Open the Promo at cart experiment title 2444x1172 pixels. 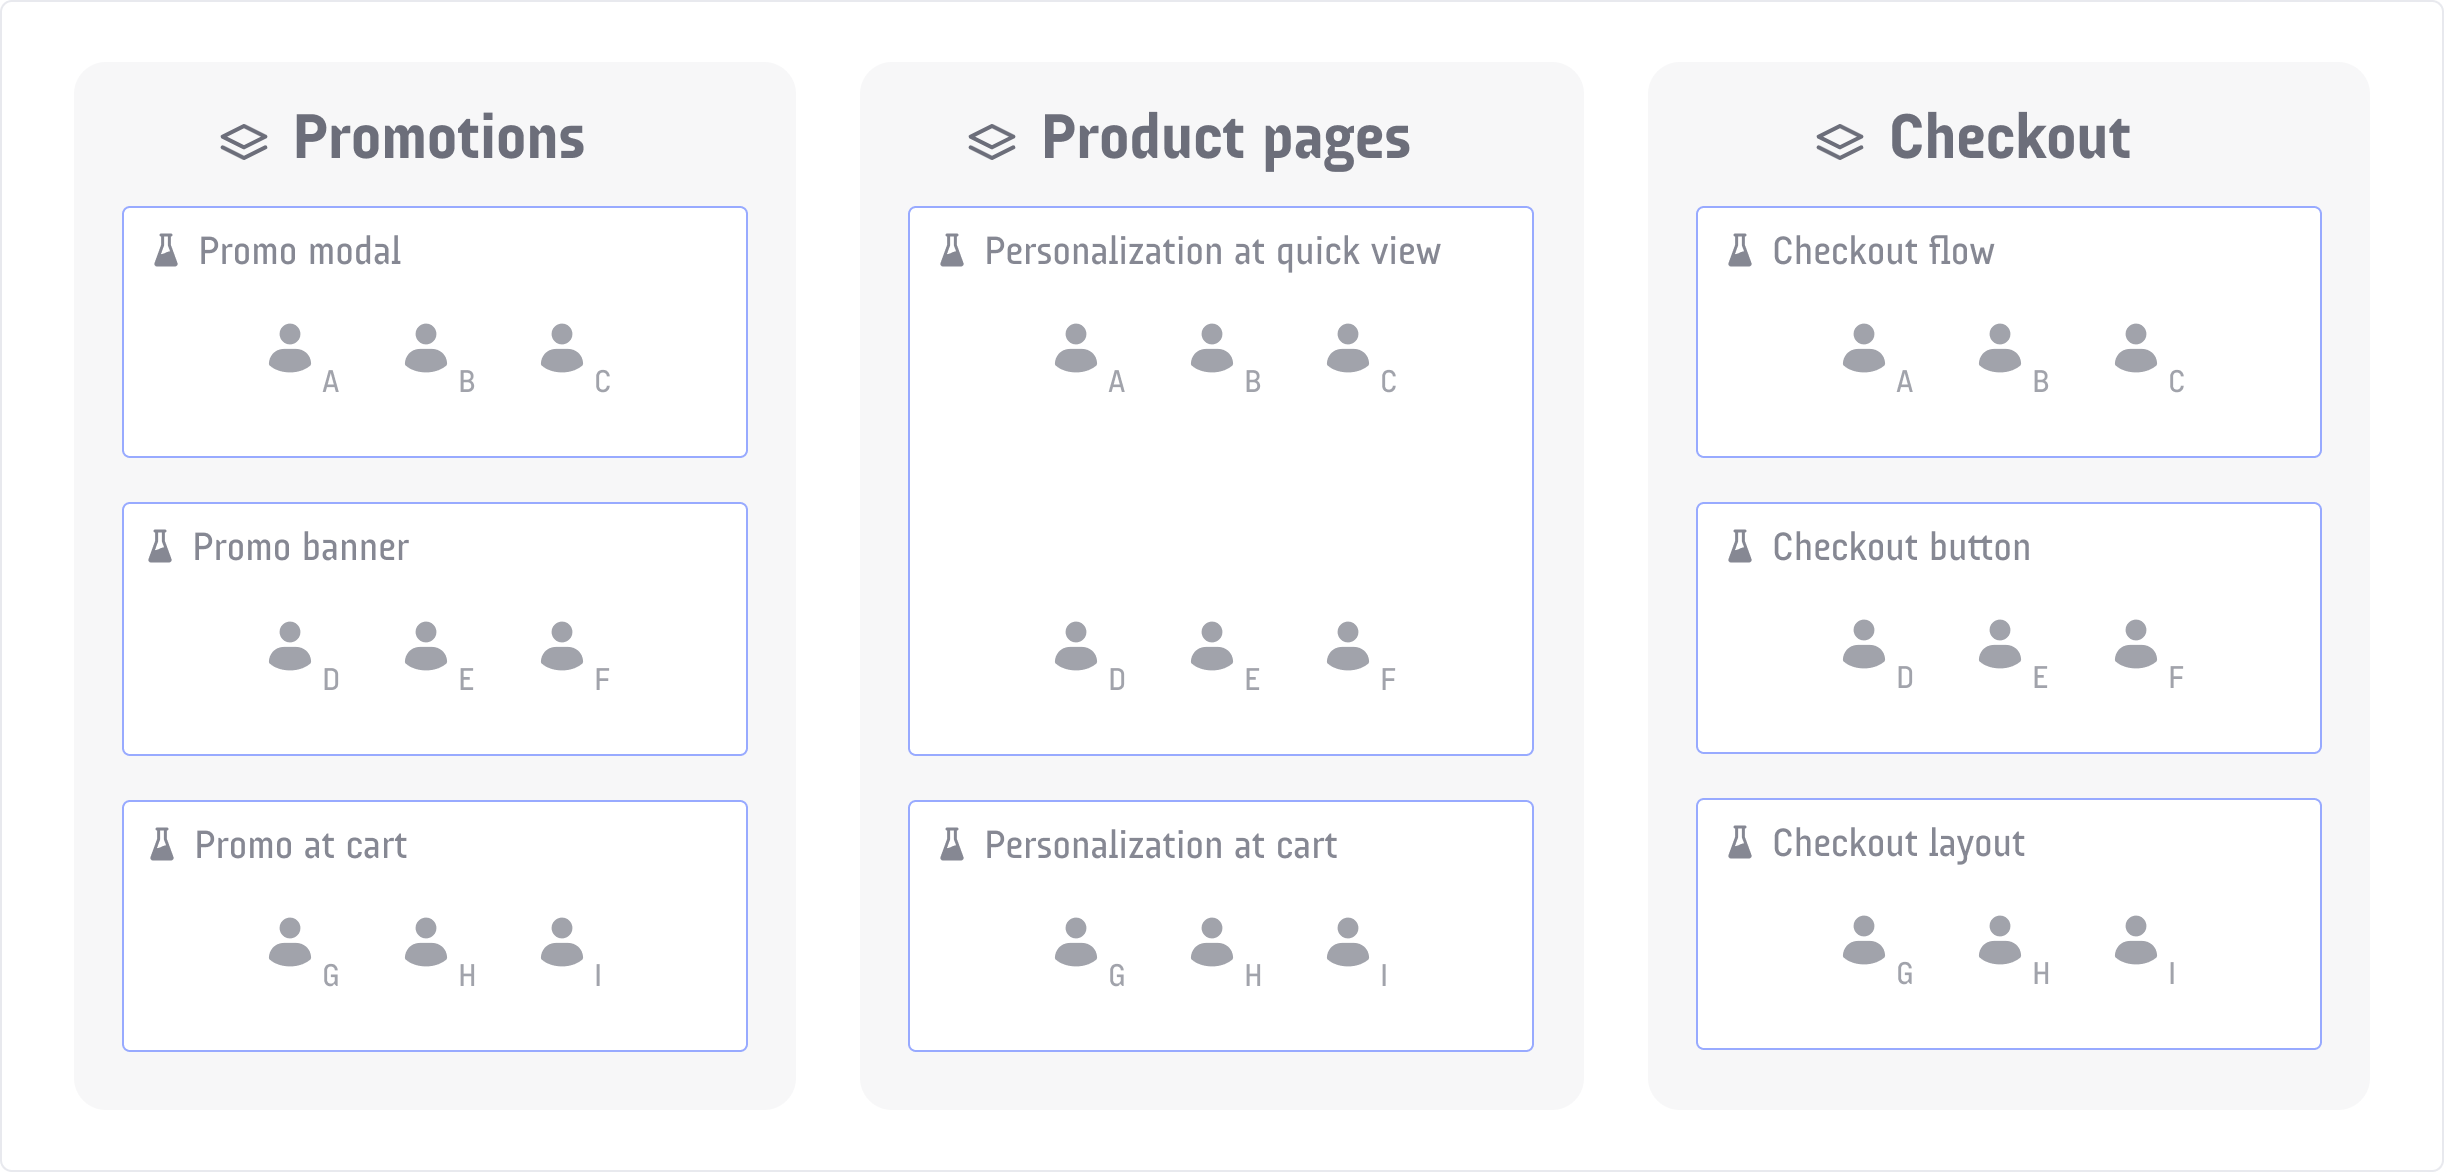301,846
